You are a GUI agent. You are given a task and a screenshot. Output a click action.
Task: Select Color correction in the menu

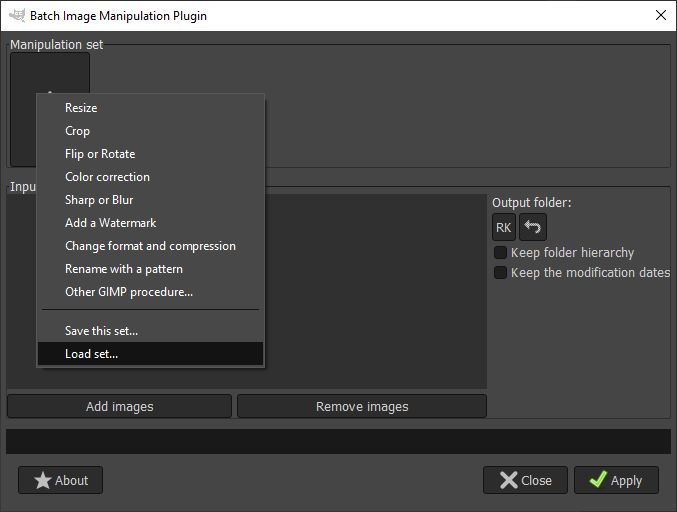[x=107, y=177]
